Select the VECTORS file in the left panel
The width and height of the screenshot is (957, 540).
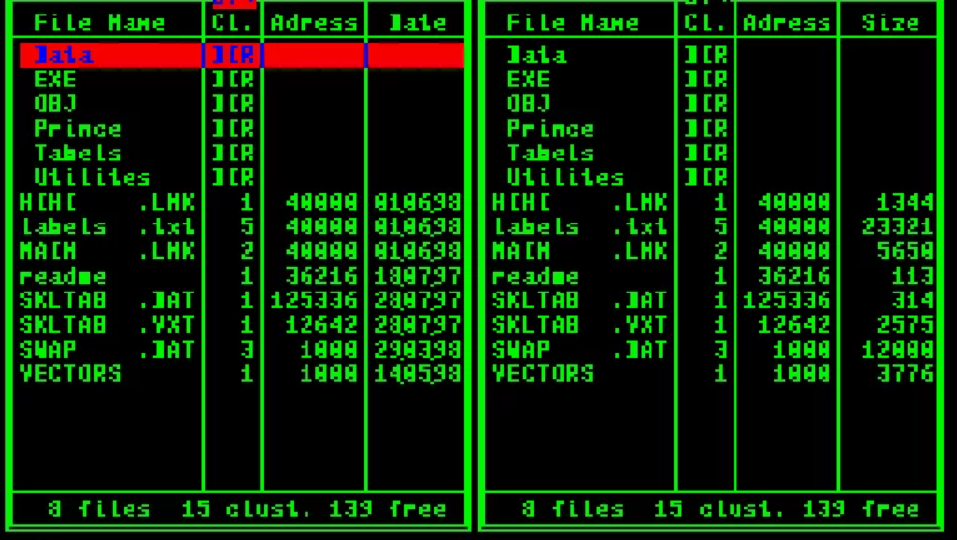click(70, 373)
